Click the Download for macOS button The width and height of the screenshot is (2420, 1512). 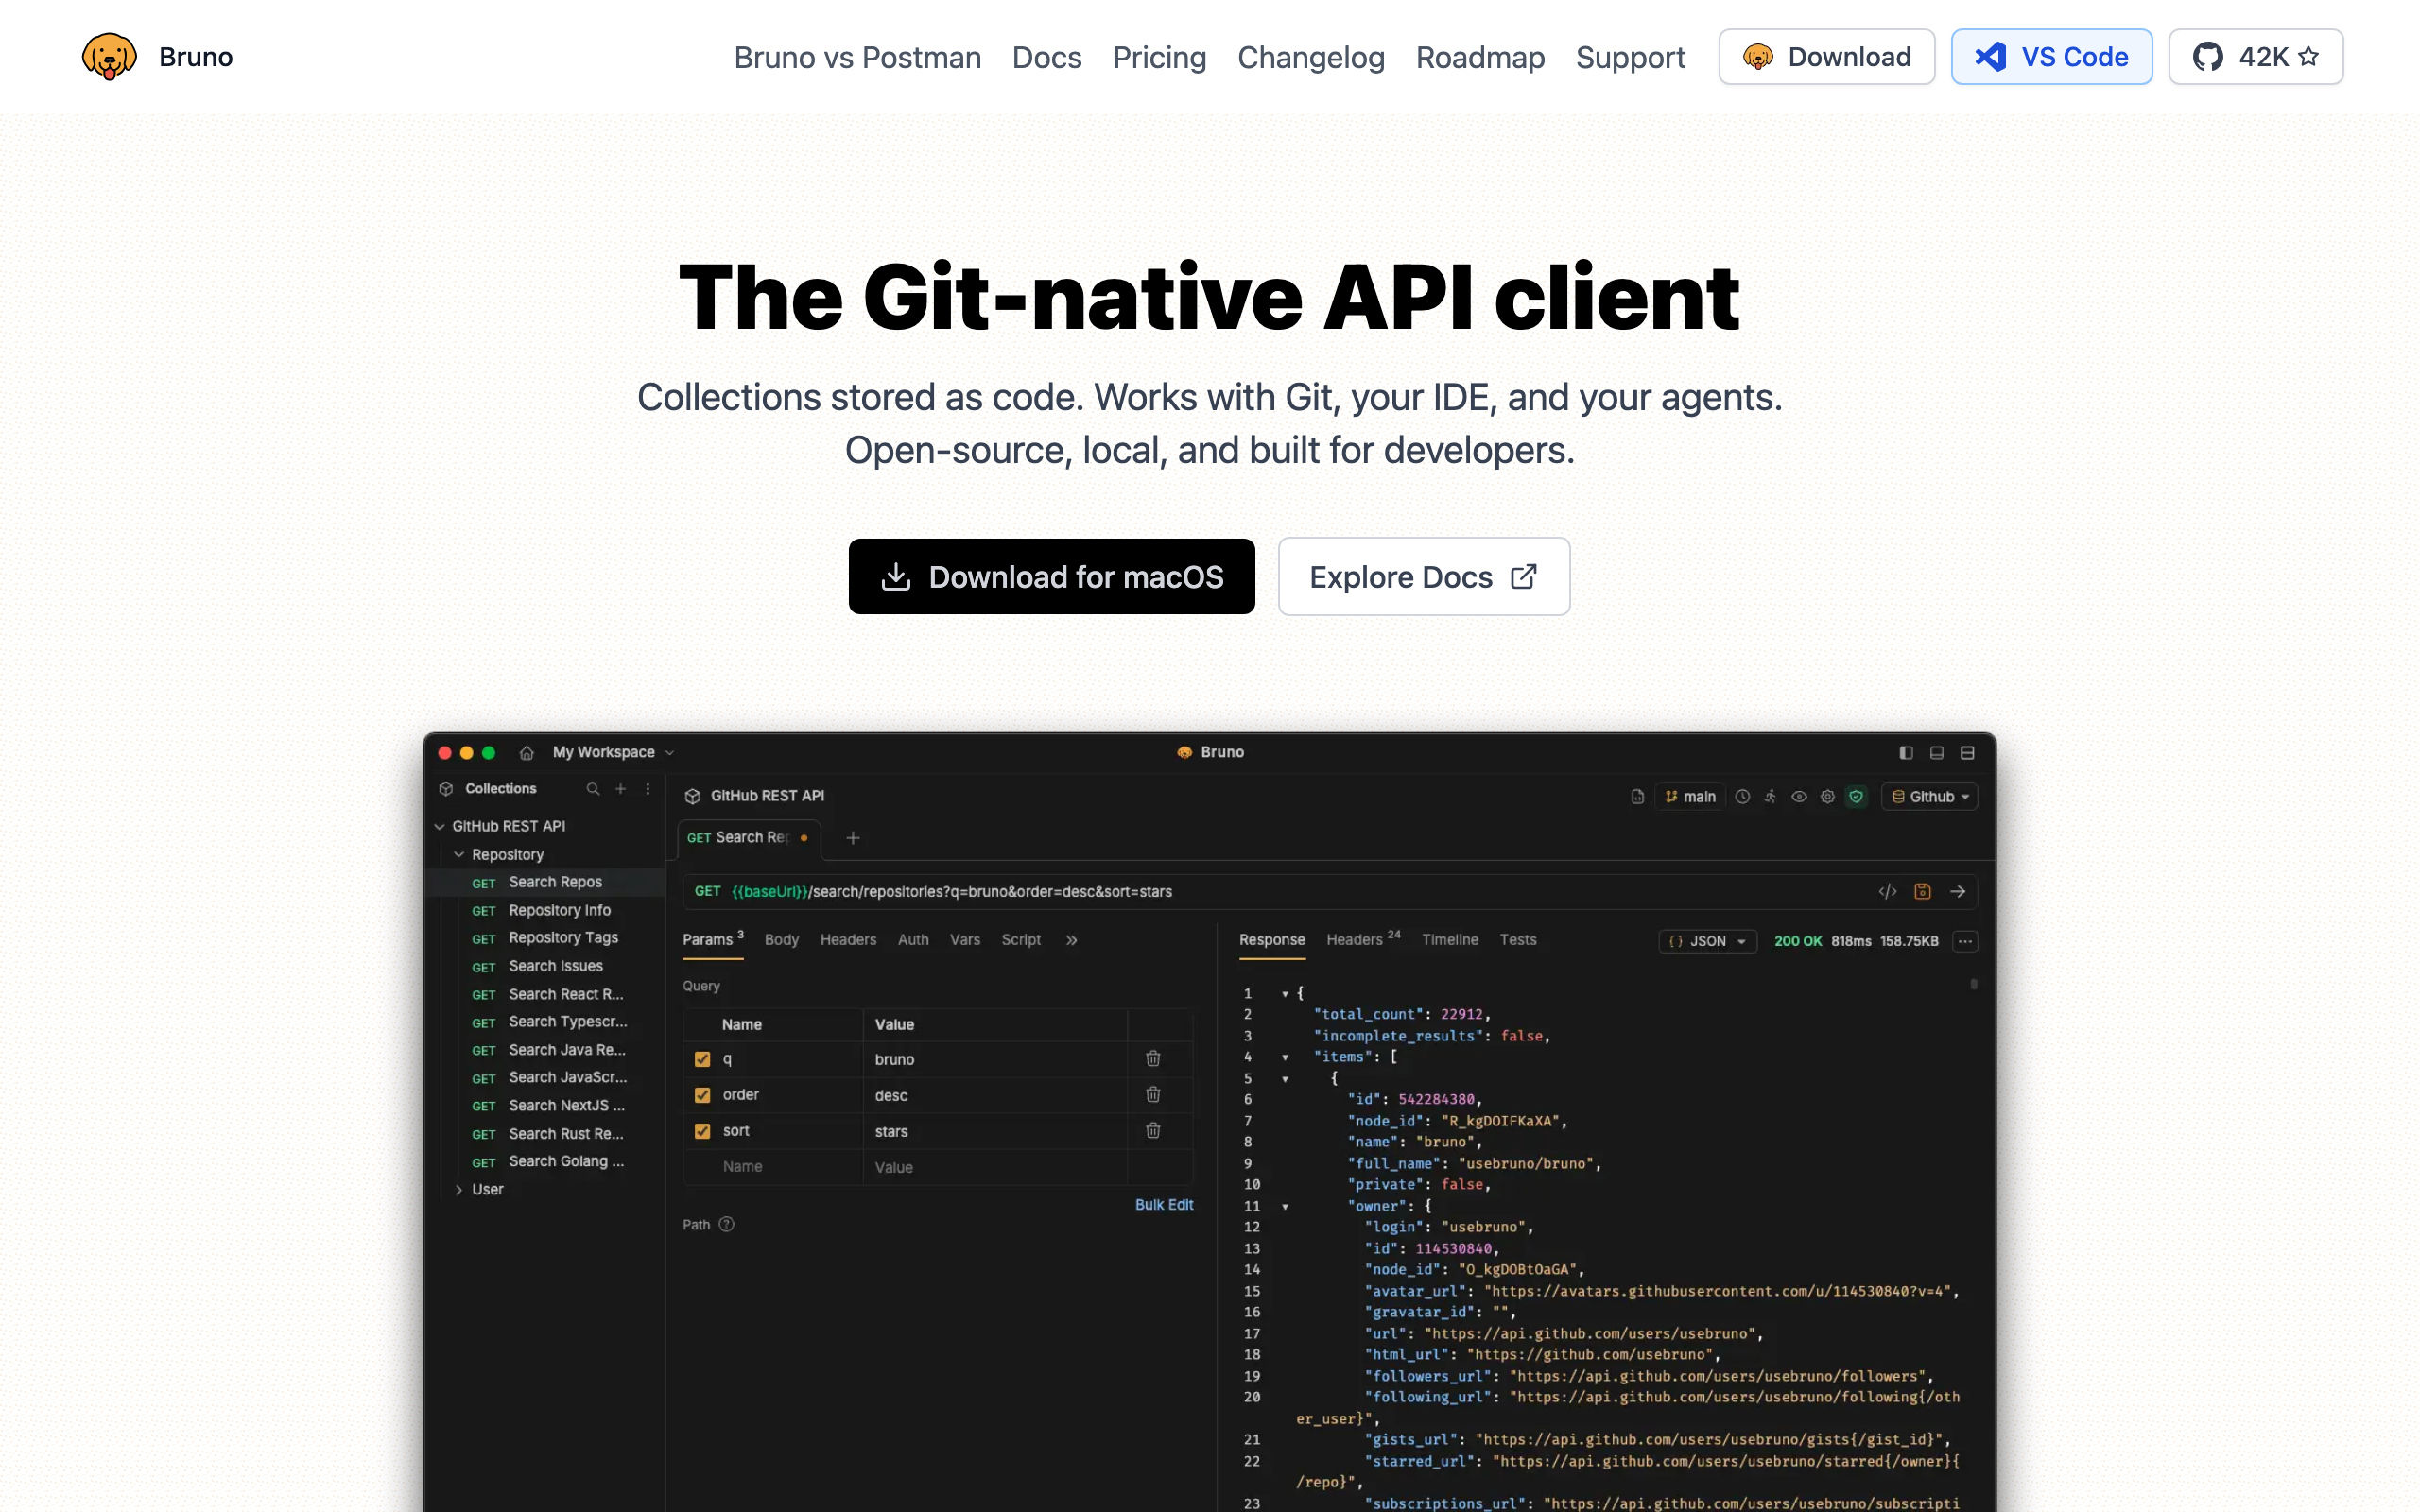[x=1051, y=577]
